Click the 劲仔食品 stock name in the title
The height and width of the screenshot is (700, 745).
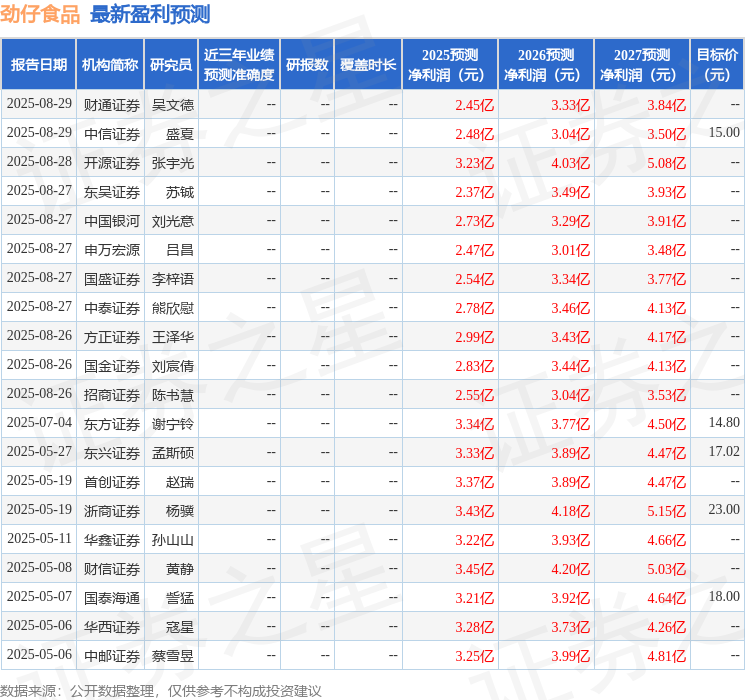coord(41,14)
